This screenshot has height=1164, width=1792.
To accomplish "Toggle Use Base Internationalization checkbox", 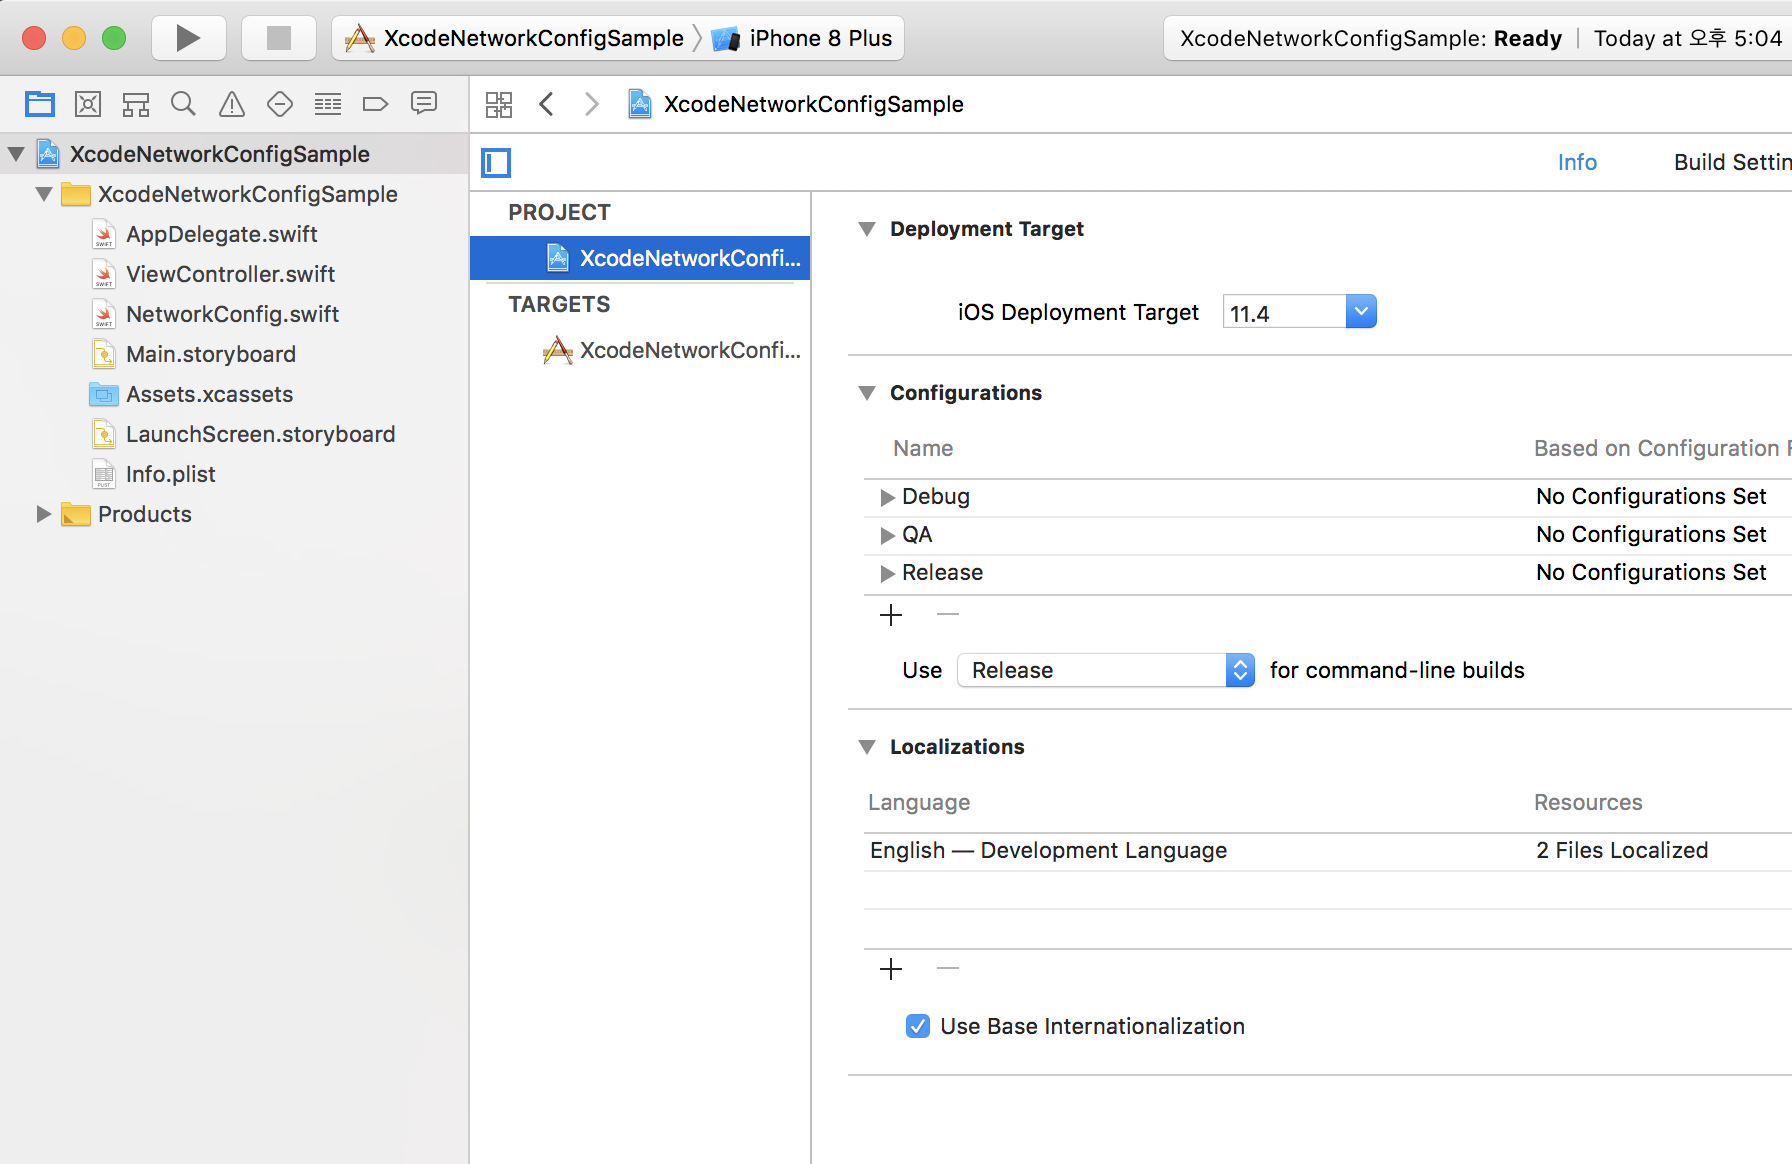I will click(917, 1026).
